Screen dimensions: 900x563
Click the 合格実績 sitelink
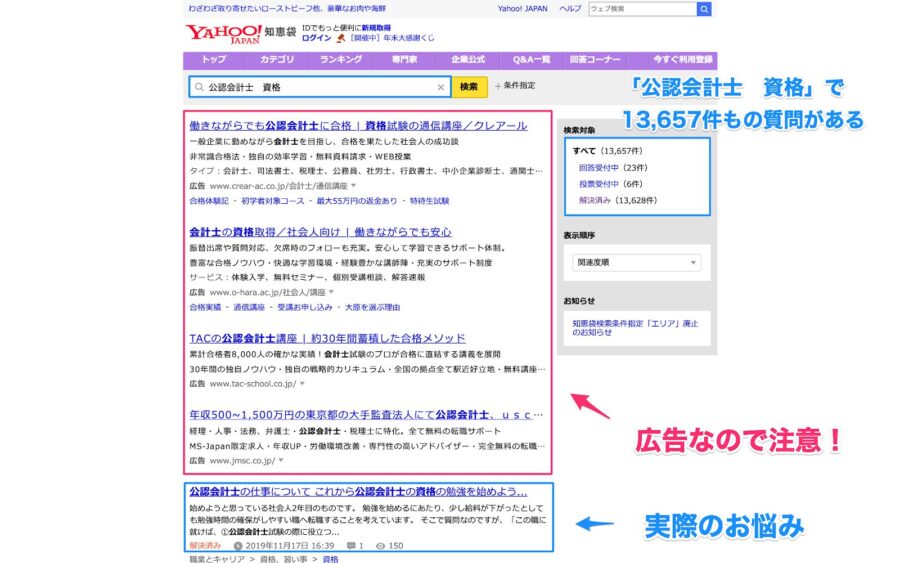[205, 307]
